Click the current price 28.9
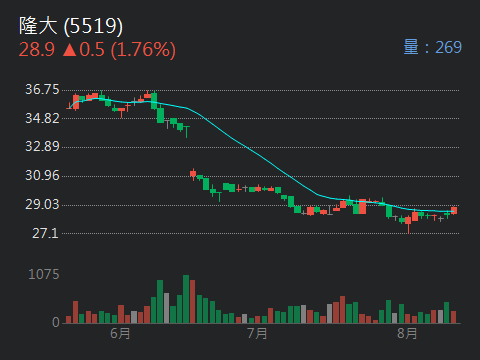The height and width of the screenshot is (360, 480). tap(37, 50)
